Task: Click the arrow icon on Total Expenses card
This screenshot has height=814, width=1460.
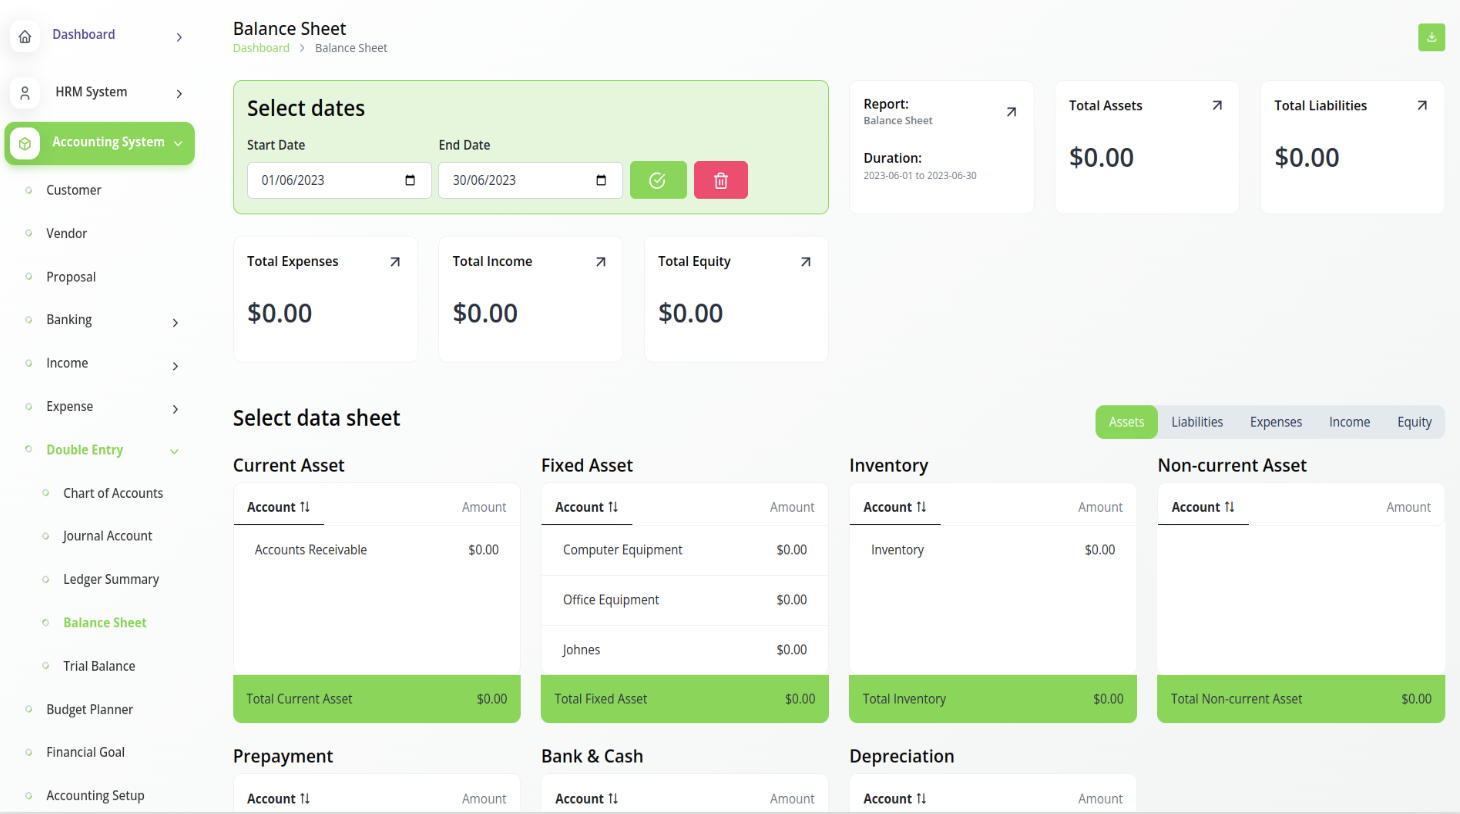Action: point(395,262)
